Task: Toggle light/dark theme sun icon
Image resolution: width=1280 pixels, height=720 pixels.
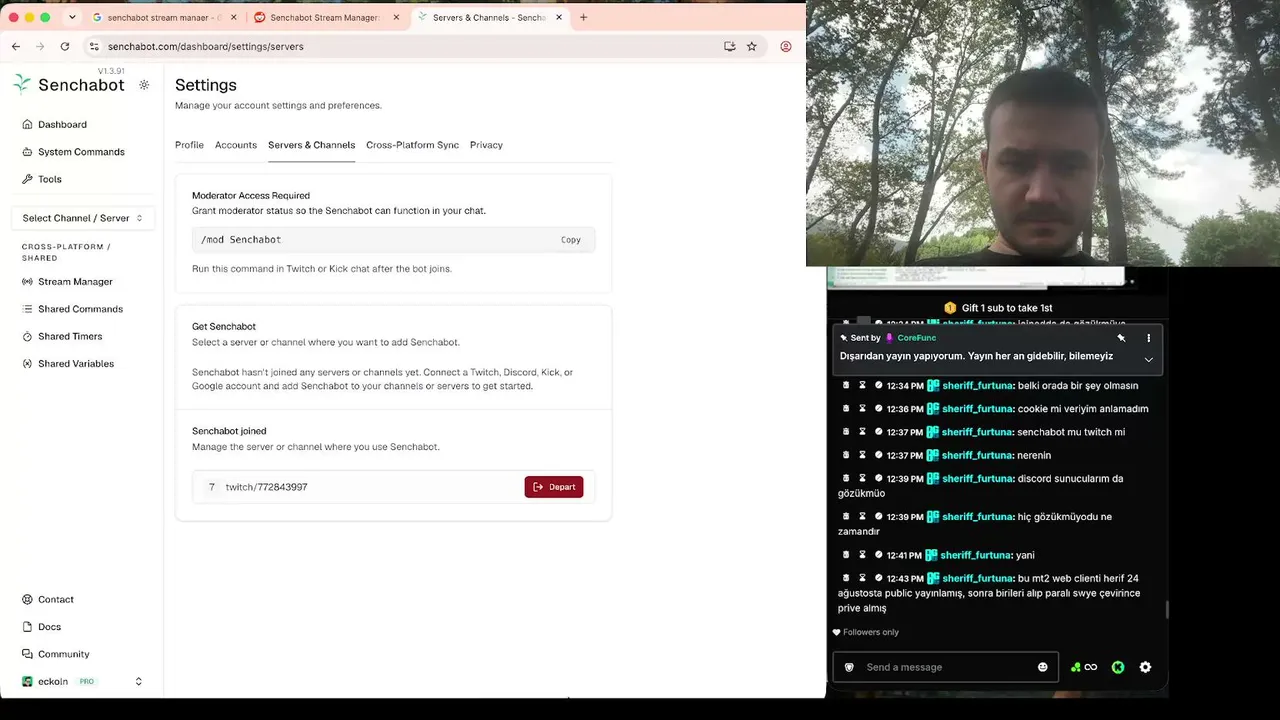Action: pyautogui.click(x=144, y=85)
